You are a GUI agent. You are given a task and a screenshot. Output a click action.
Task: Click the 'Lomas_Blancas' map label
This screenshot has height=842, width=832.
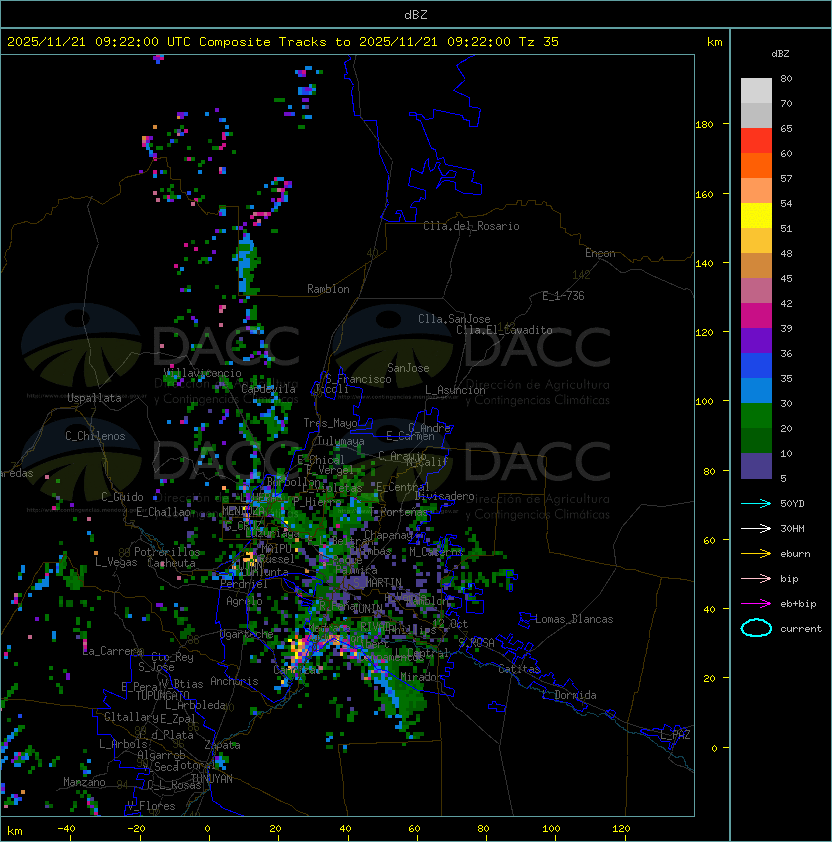coord(574,619)
